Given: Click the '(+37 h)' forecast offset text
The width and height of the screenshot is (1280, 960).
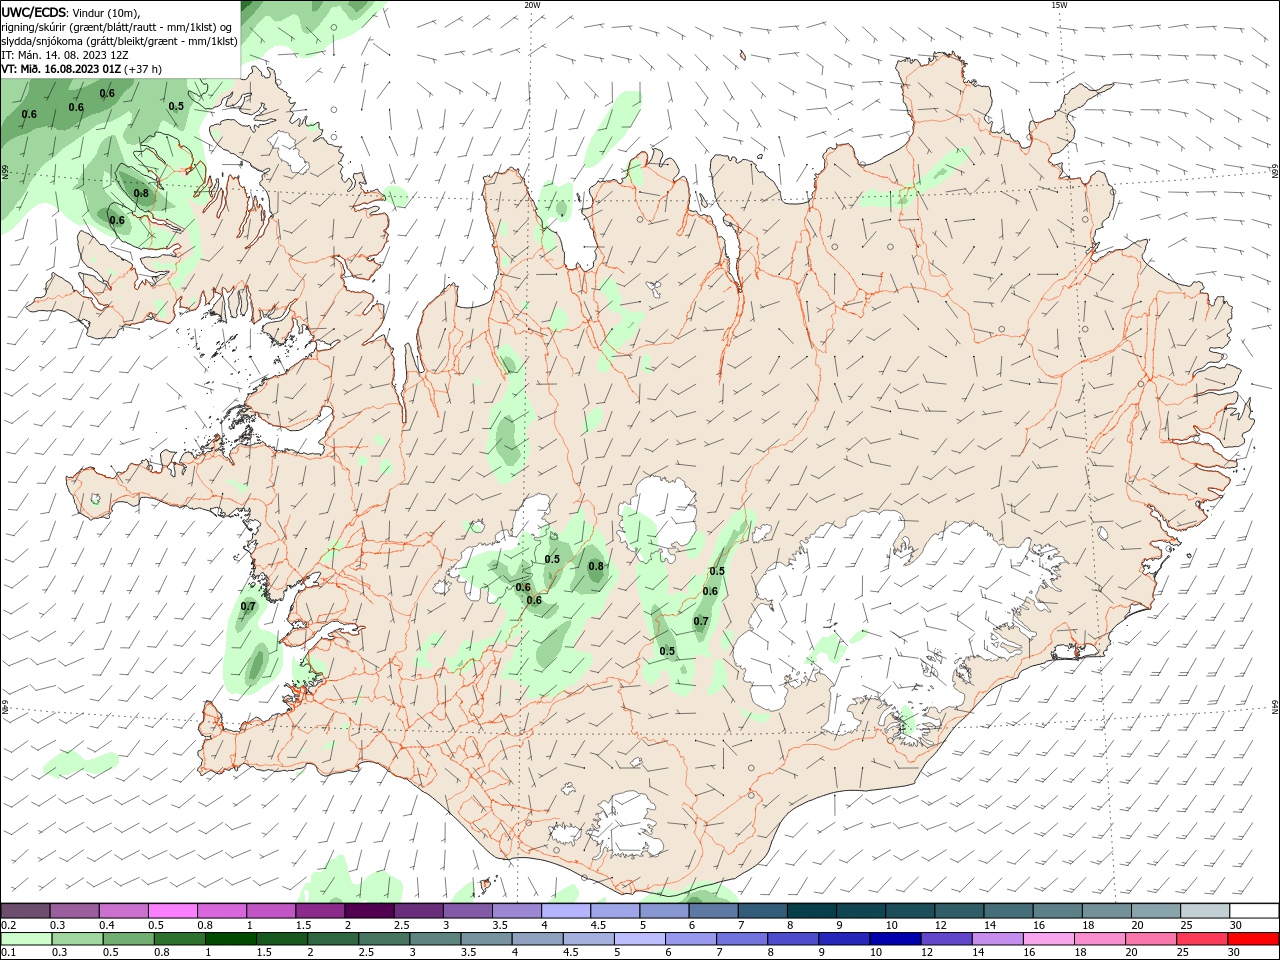Looking at the screenshot, I should [x=143, y=69].
